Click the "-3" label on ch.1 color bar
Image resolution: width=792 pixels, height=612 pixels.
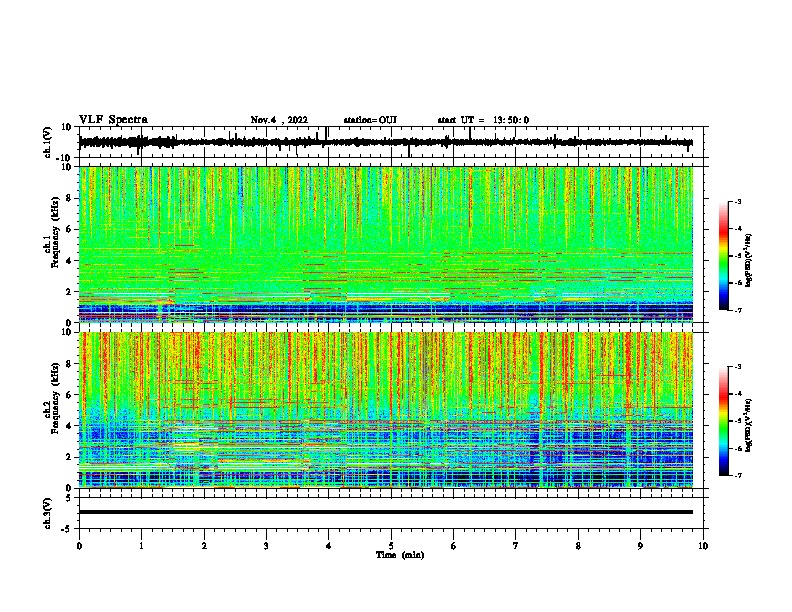738,201
